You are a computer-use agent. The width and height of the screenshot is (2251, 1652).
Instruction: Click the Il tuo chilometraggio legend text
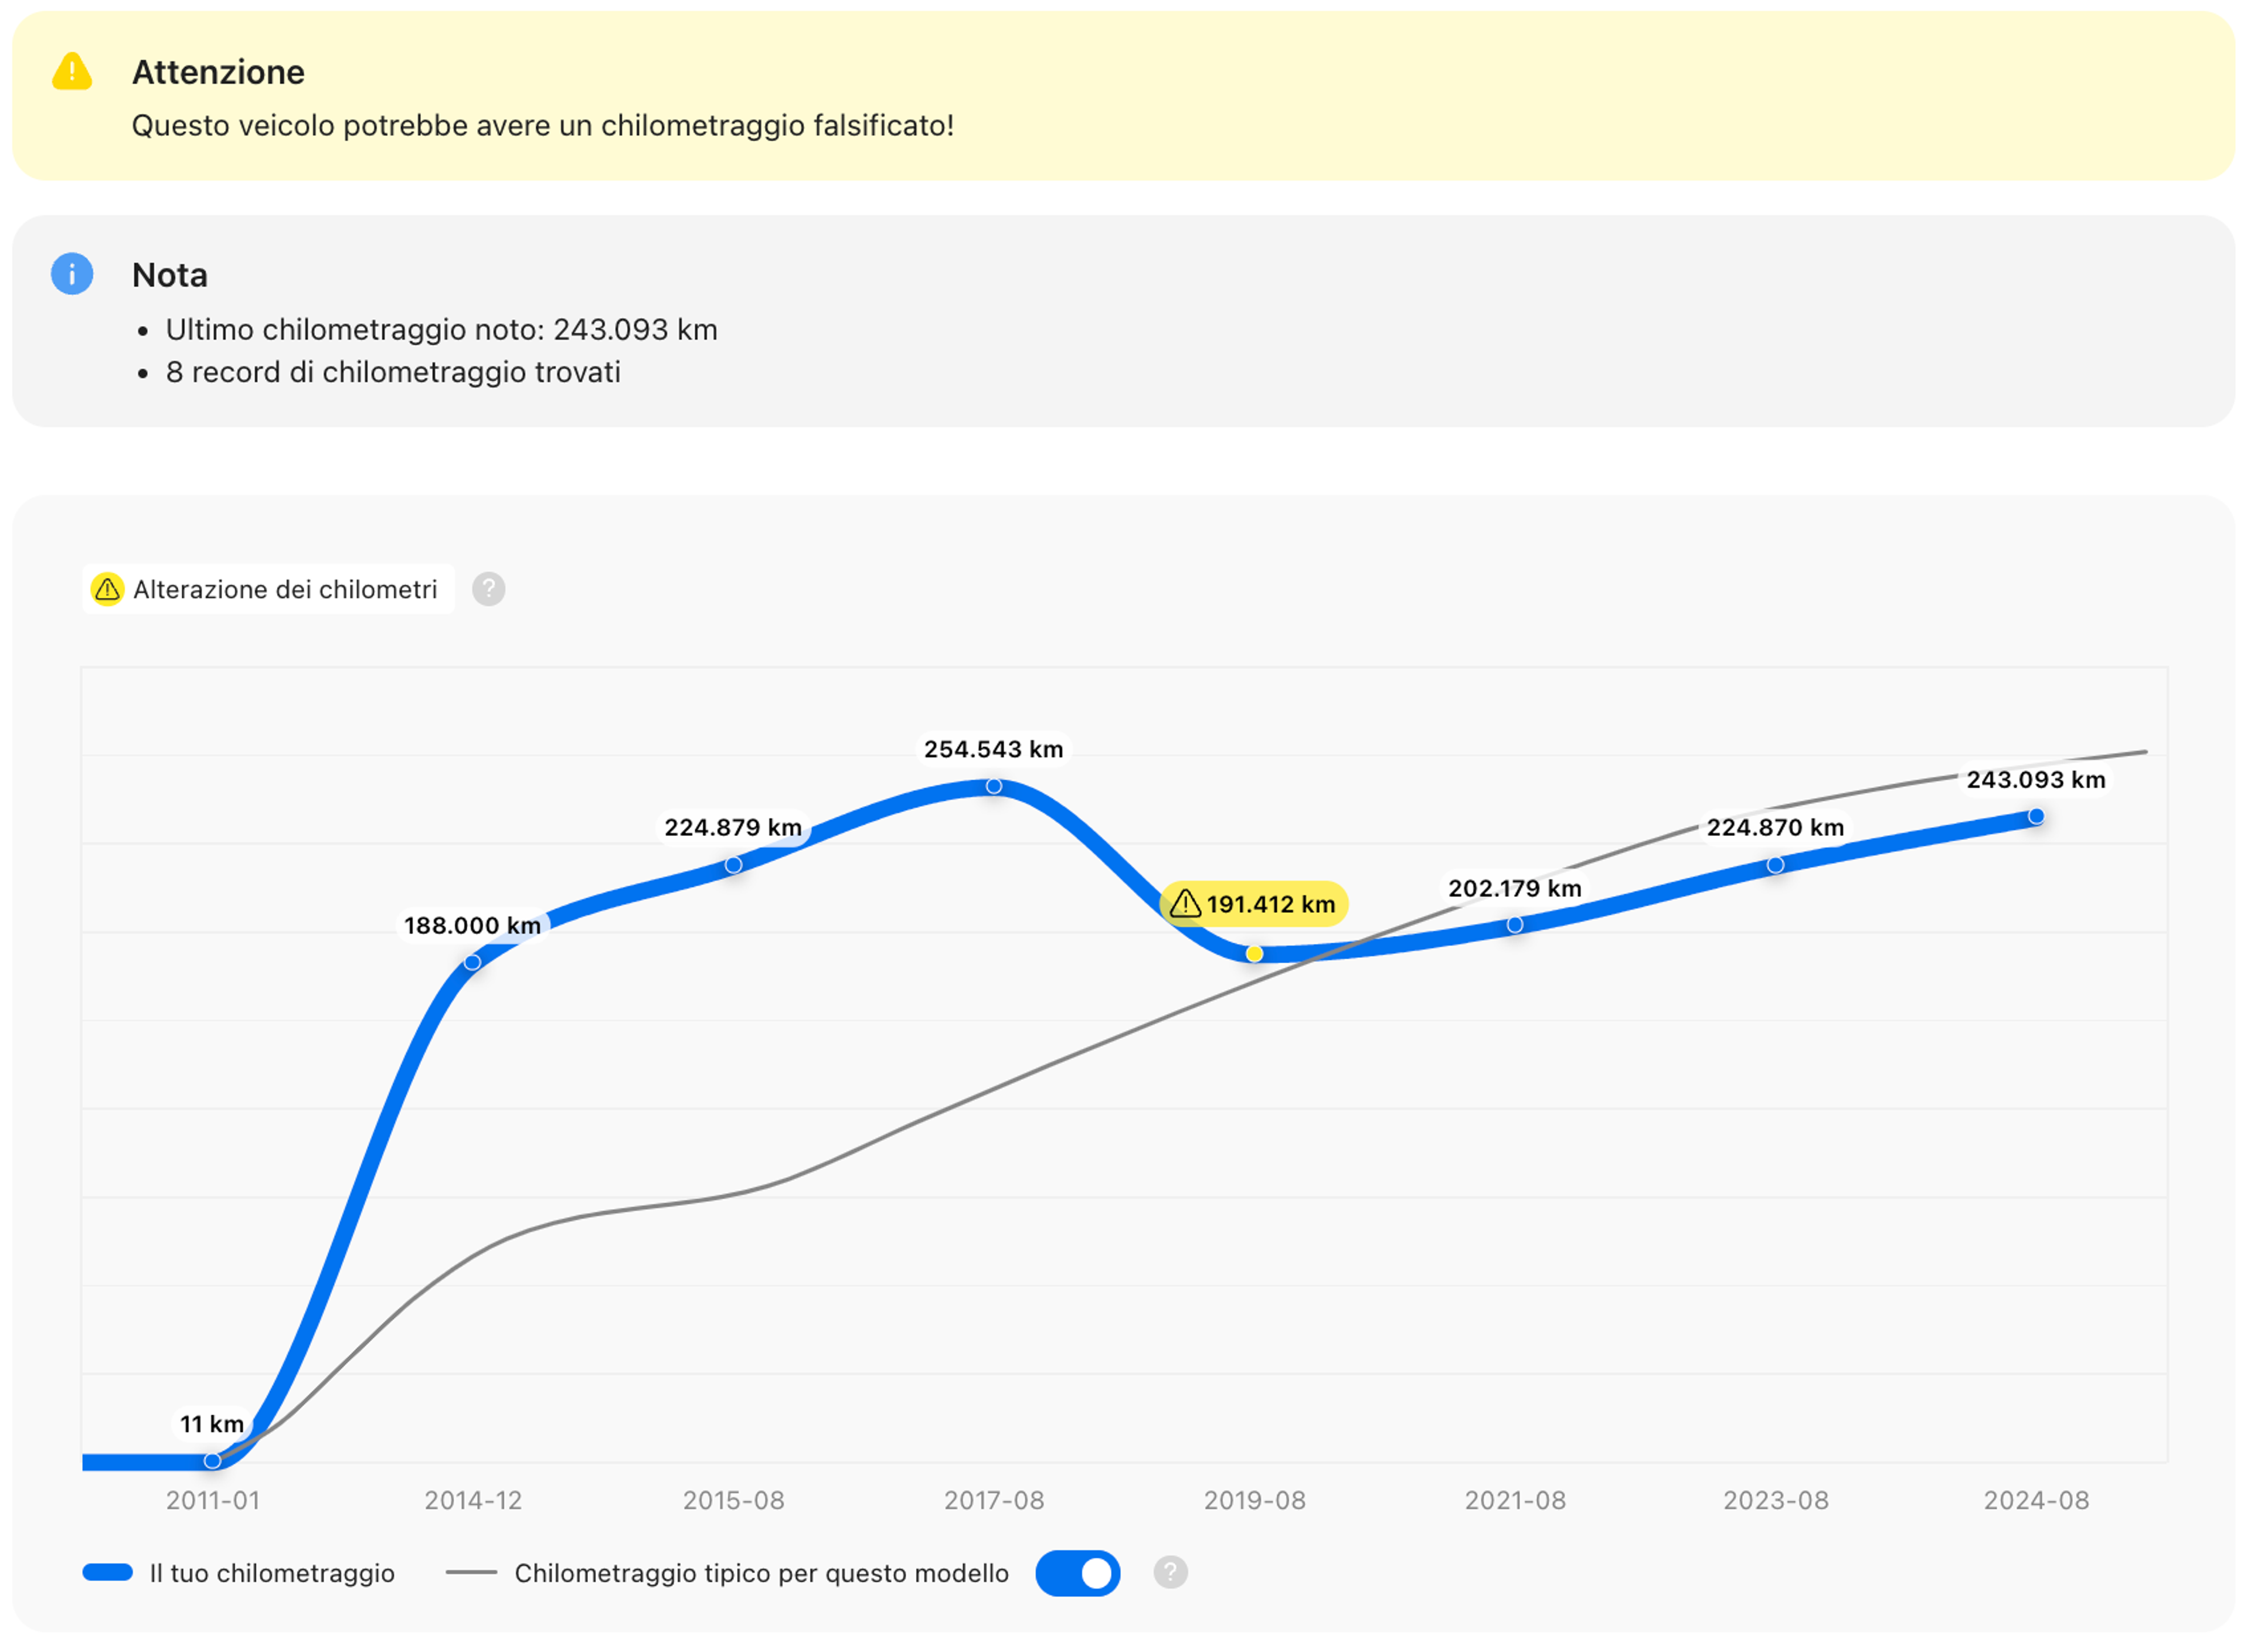[x=272, y=1574]
